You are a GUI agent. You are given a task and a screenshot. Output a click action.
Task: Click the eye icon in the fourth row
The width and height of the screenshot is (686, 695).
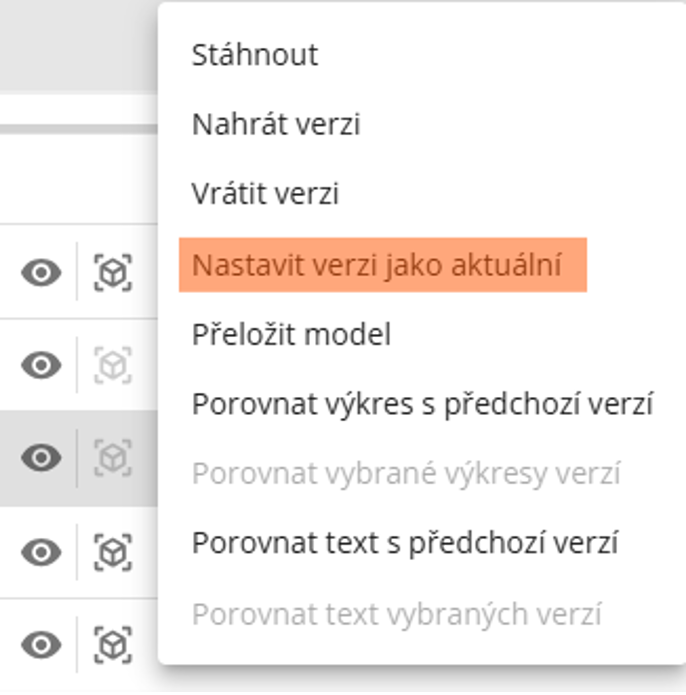(41, 551)
